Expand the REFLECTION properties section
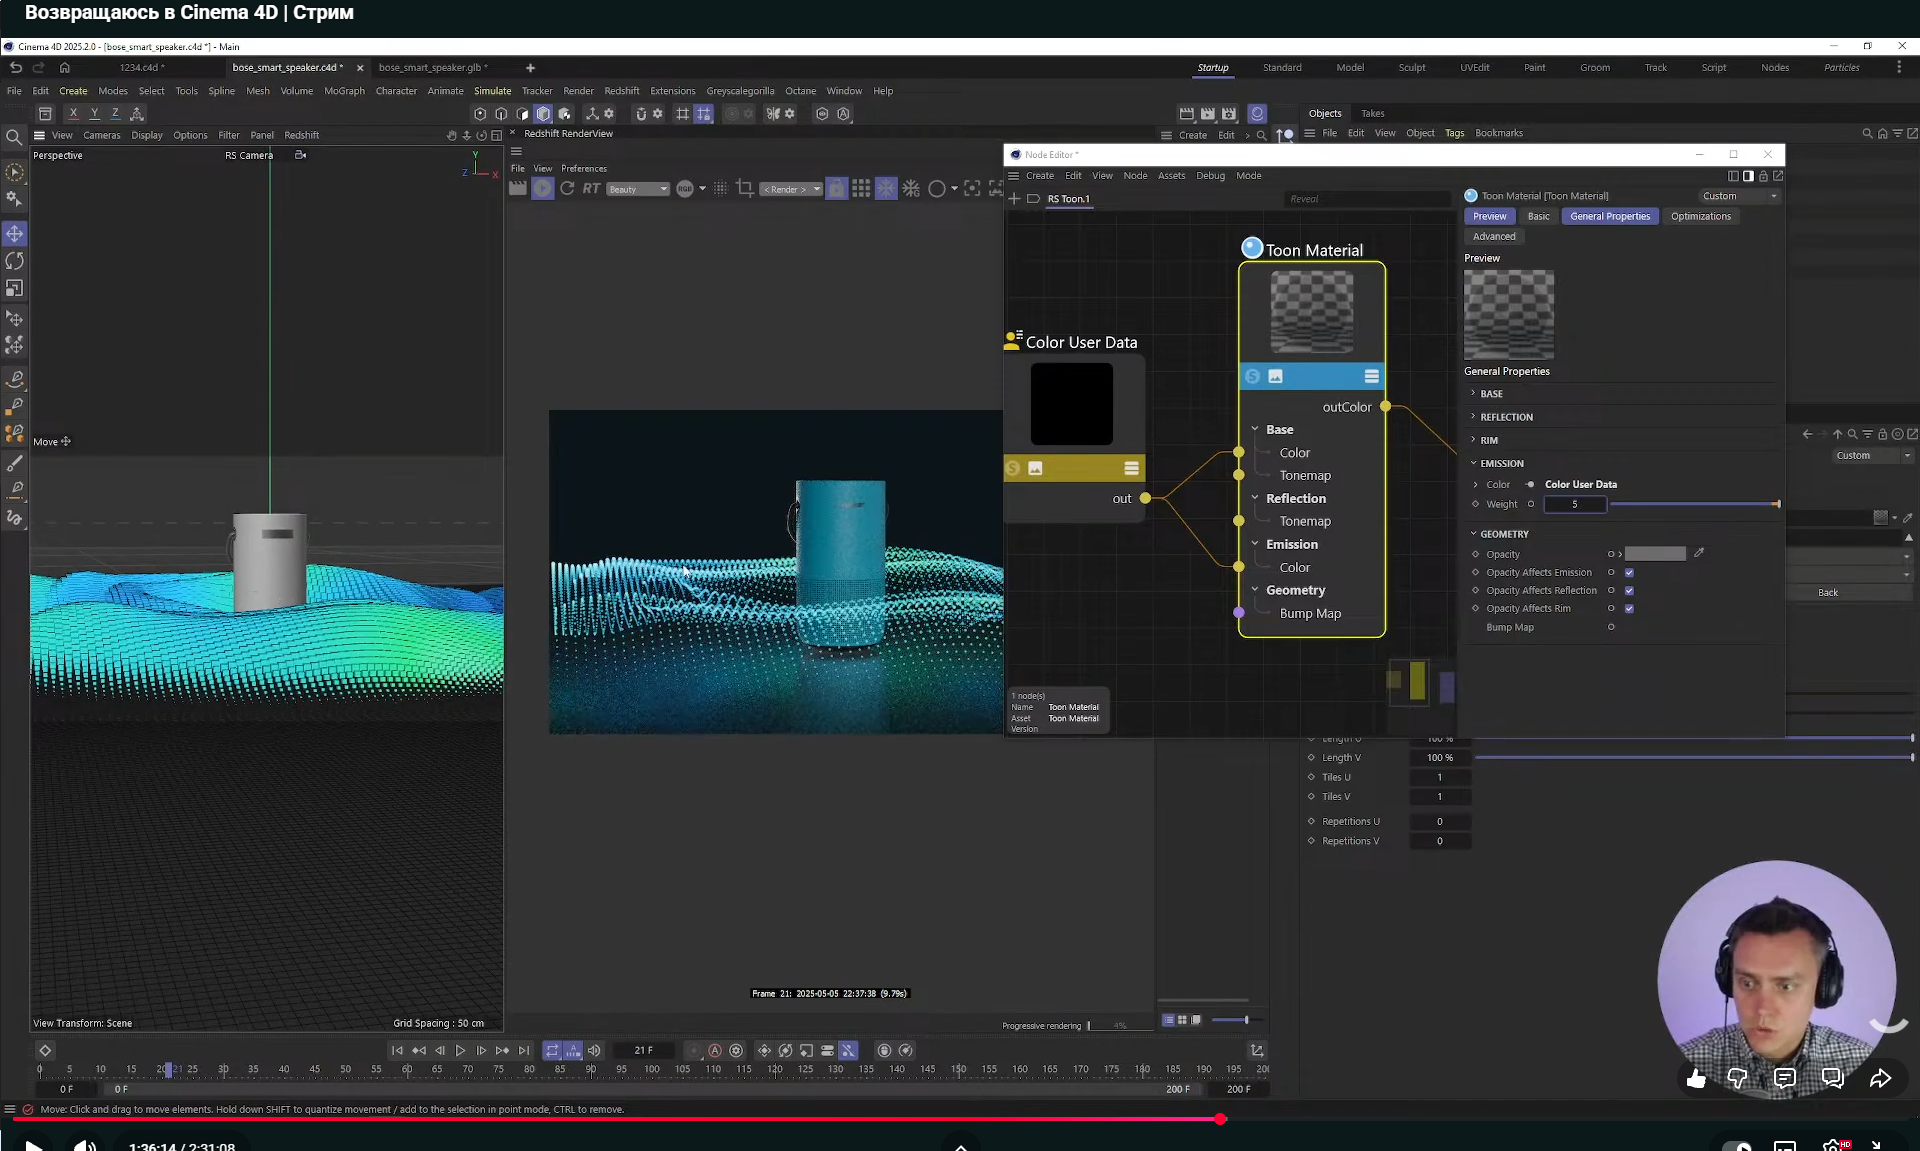The height and width of the screenshot is (1151, 1920). tap(1506, 417)
